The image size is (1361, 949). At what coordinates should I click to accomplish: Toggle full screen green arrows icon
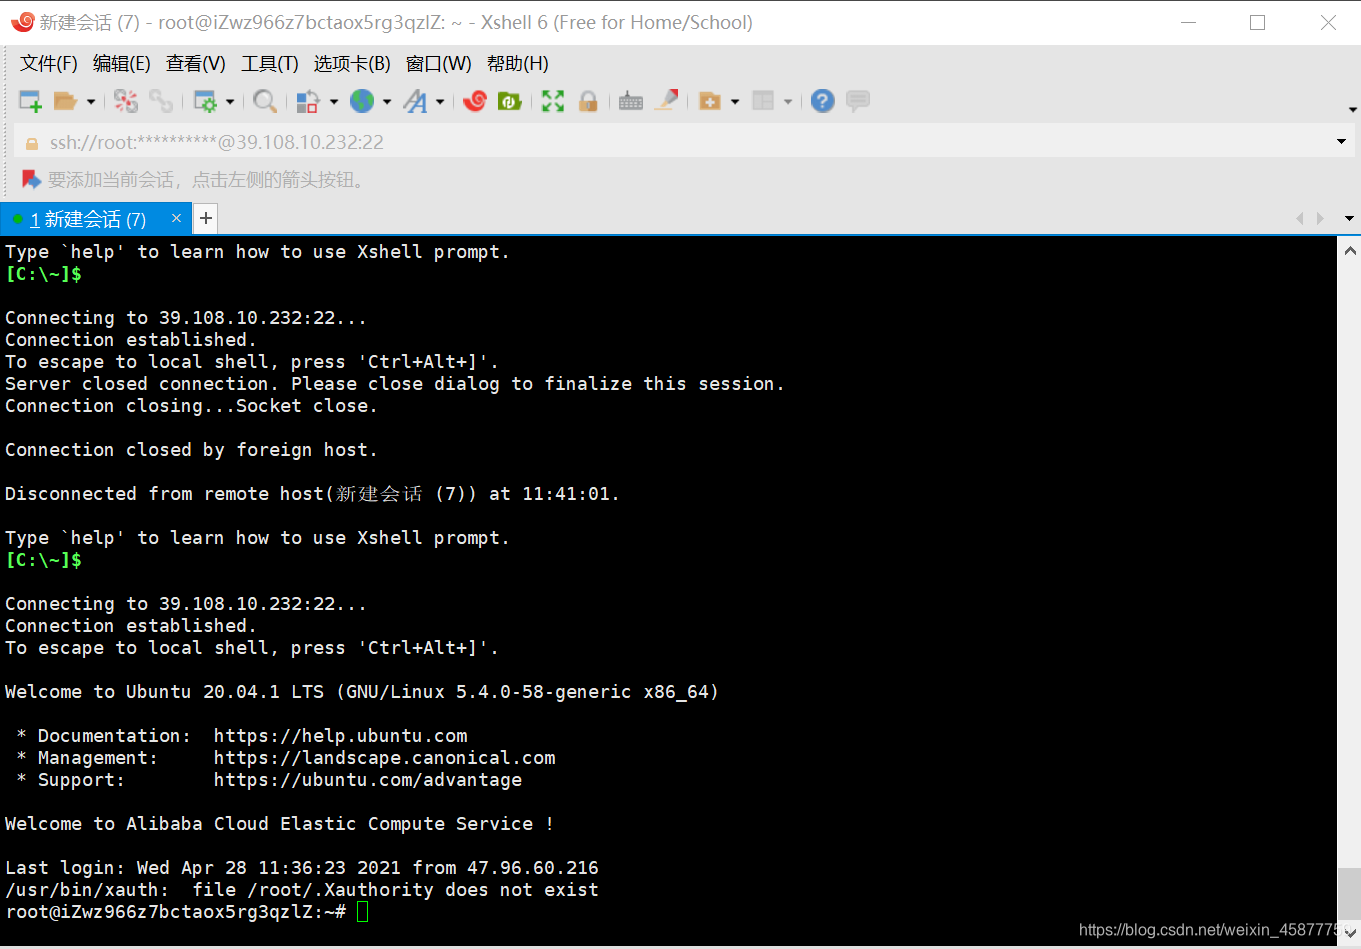pos(553,101)
